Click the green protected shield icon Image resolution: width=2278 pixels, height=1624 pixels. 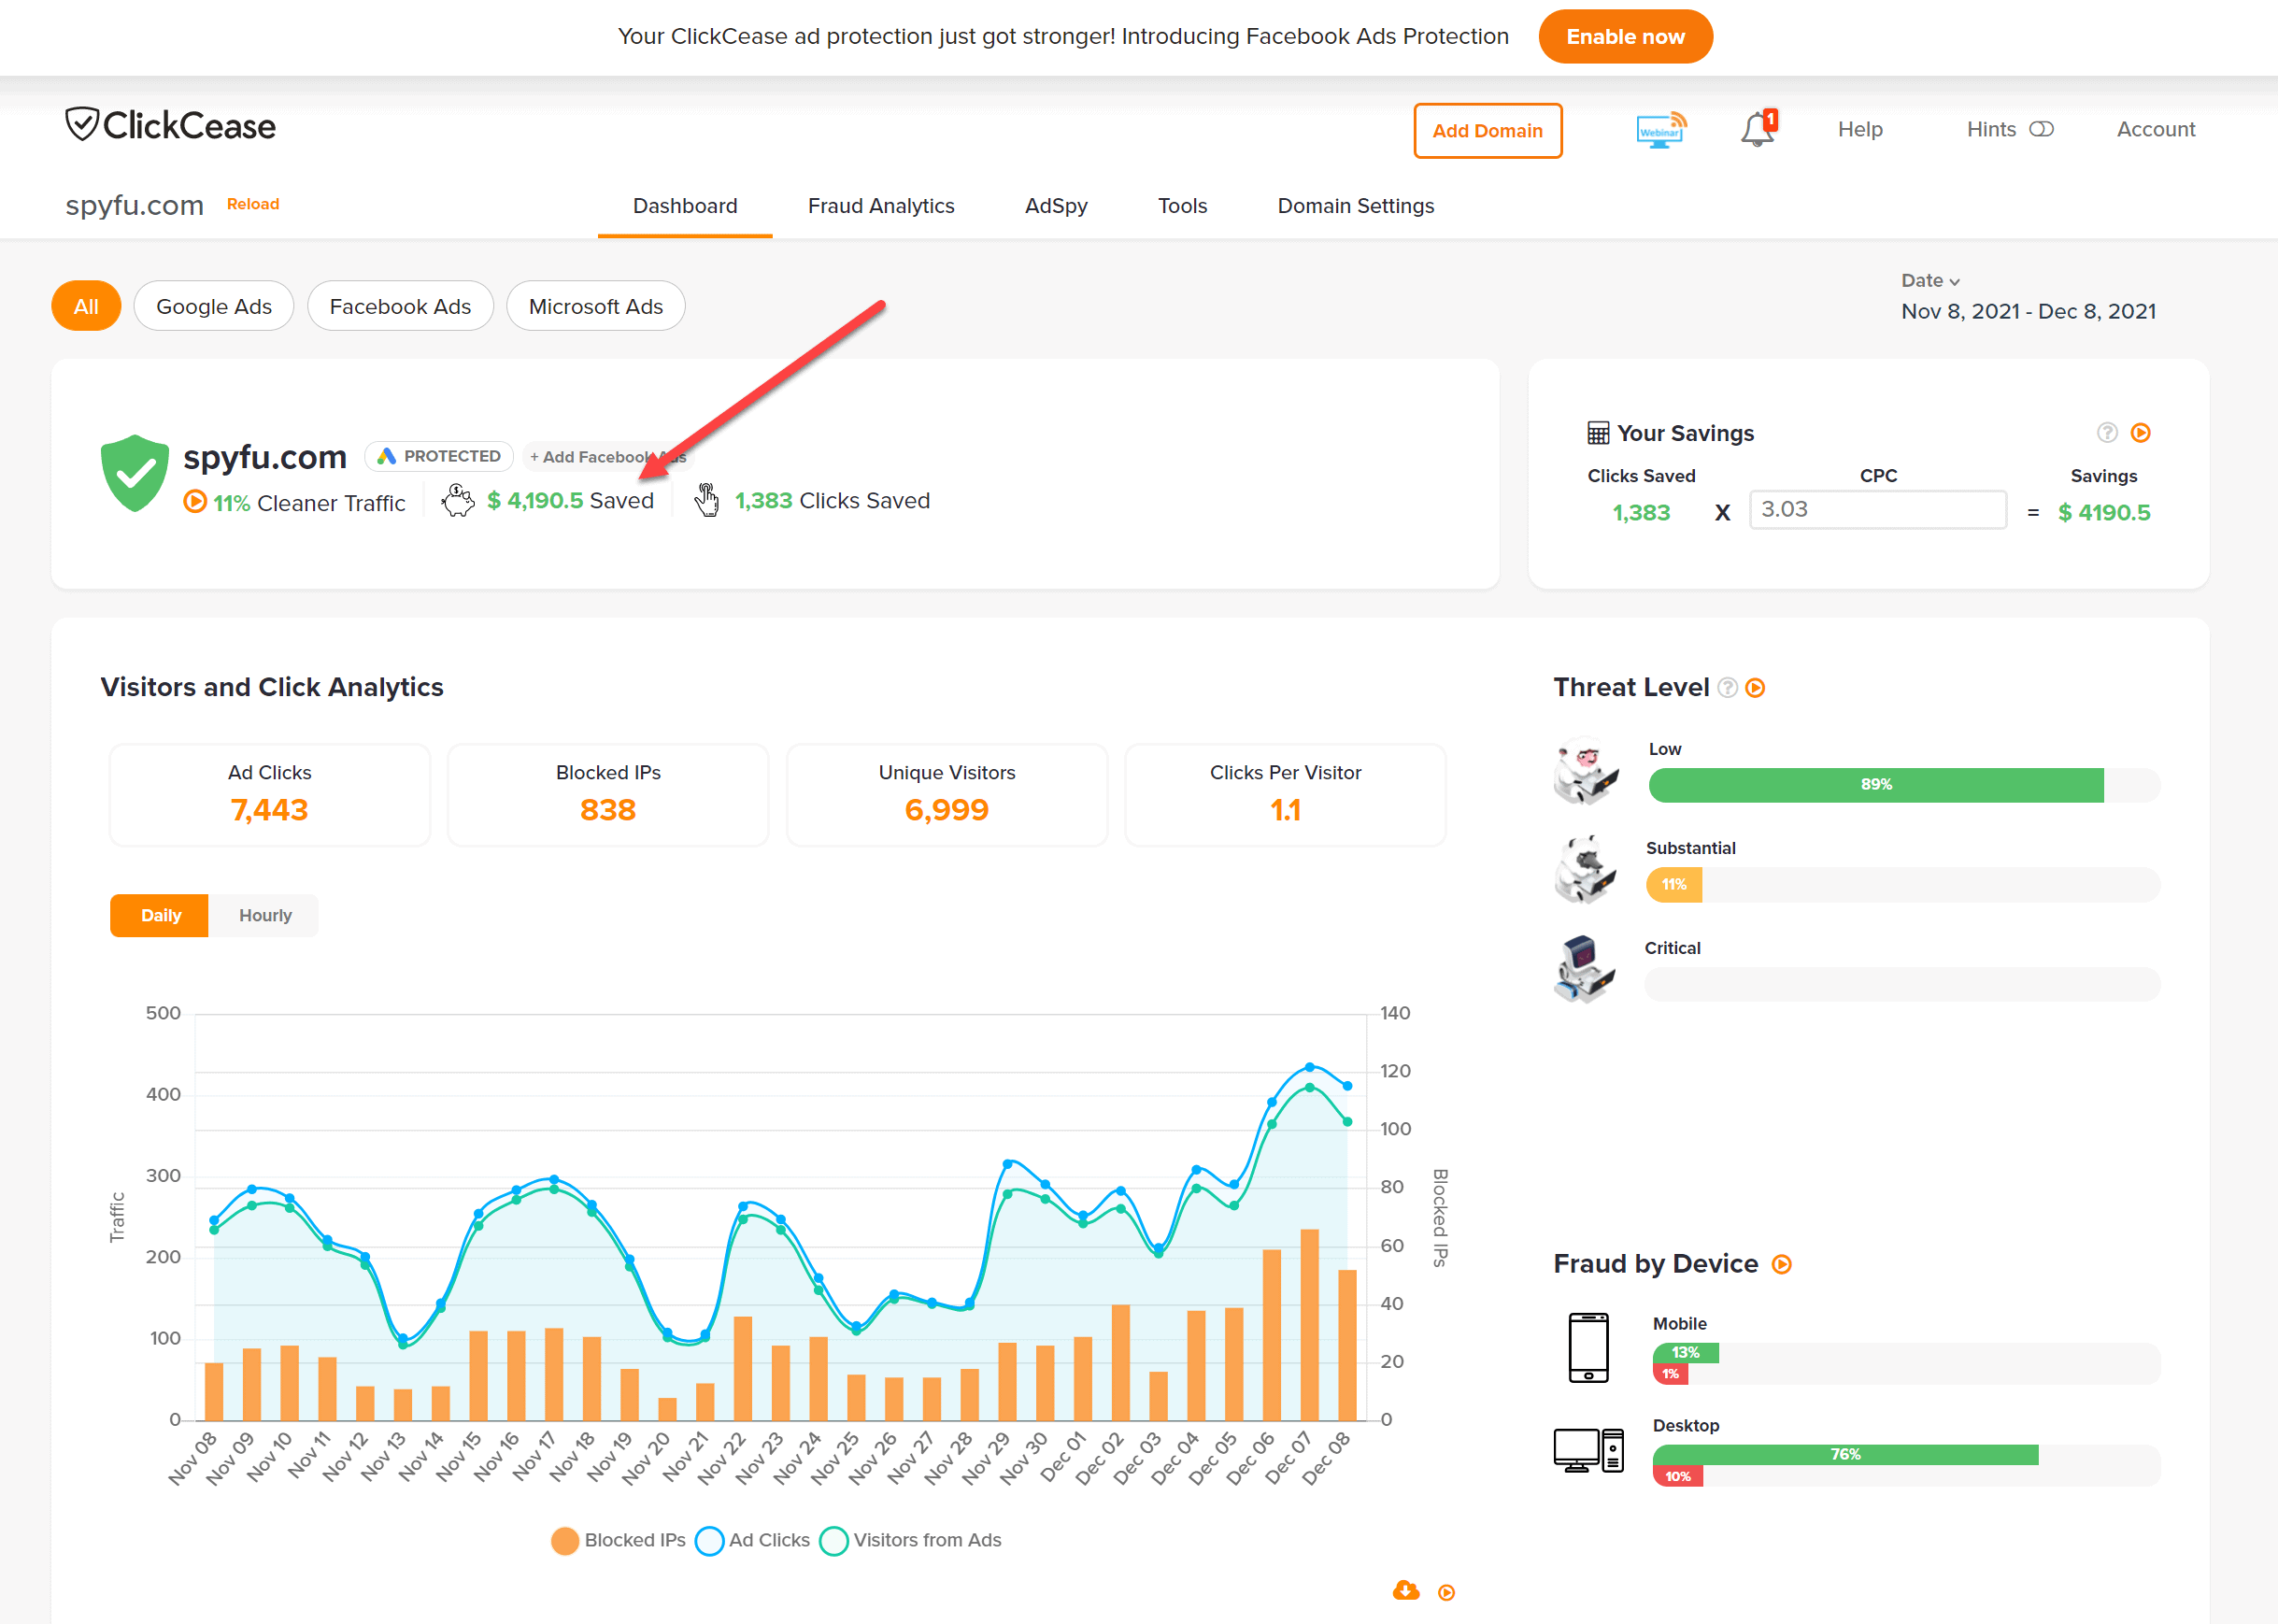(135, 474)
